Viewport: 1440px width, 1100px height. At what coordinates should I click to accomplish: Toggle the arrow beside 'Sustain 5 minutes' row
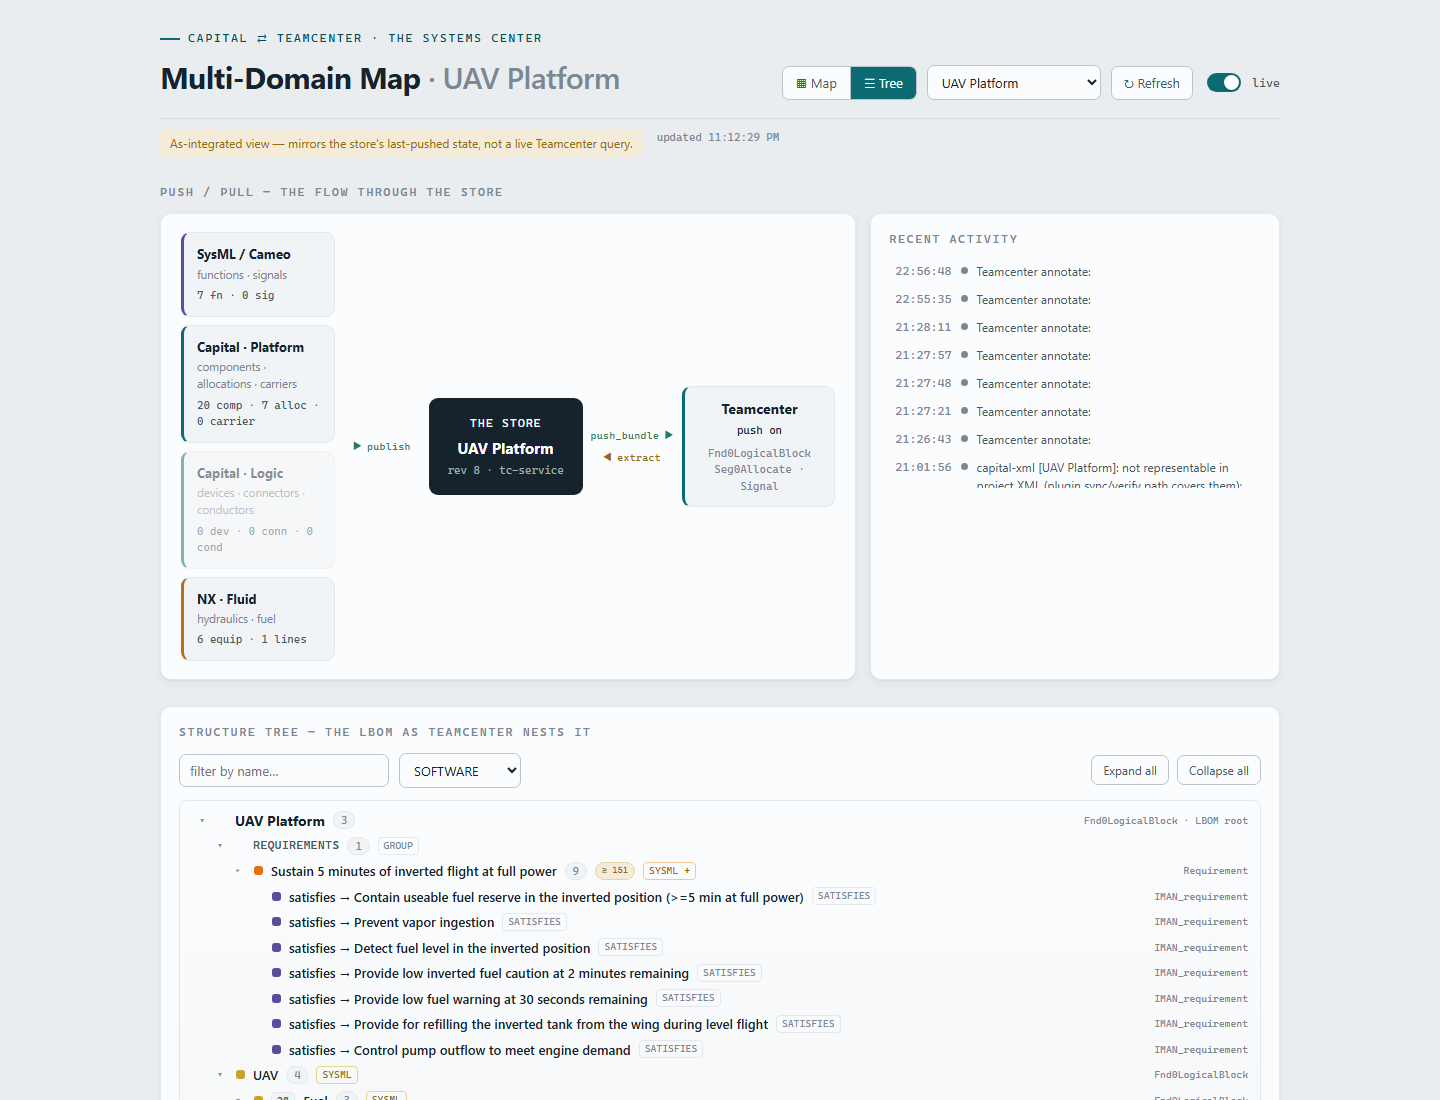pos(238,871)
